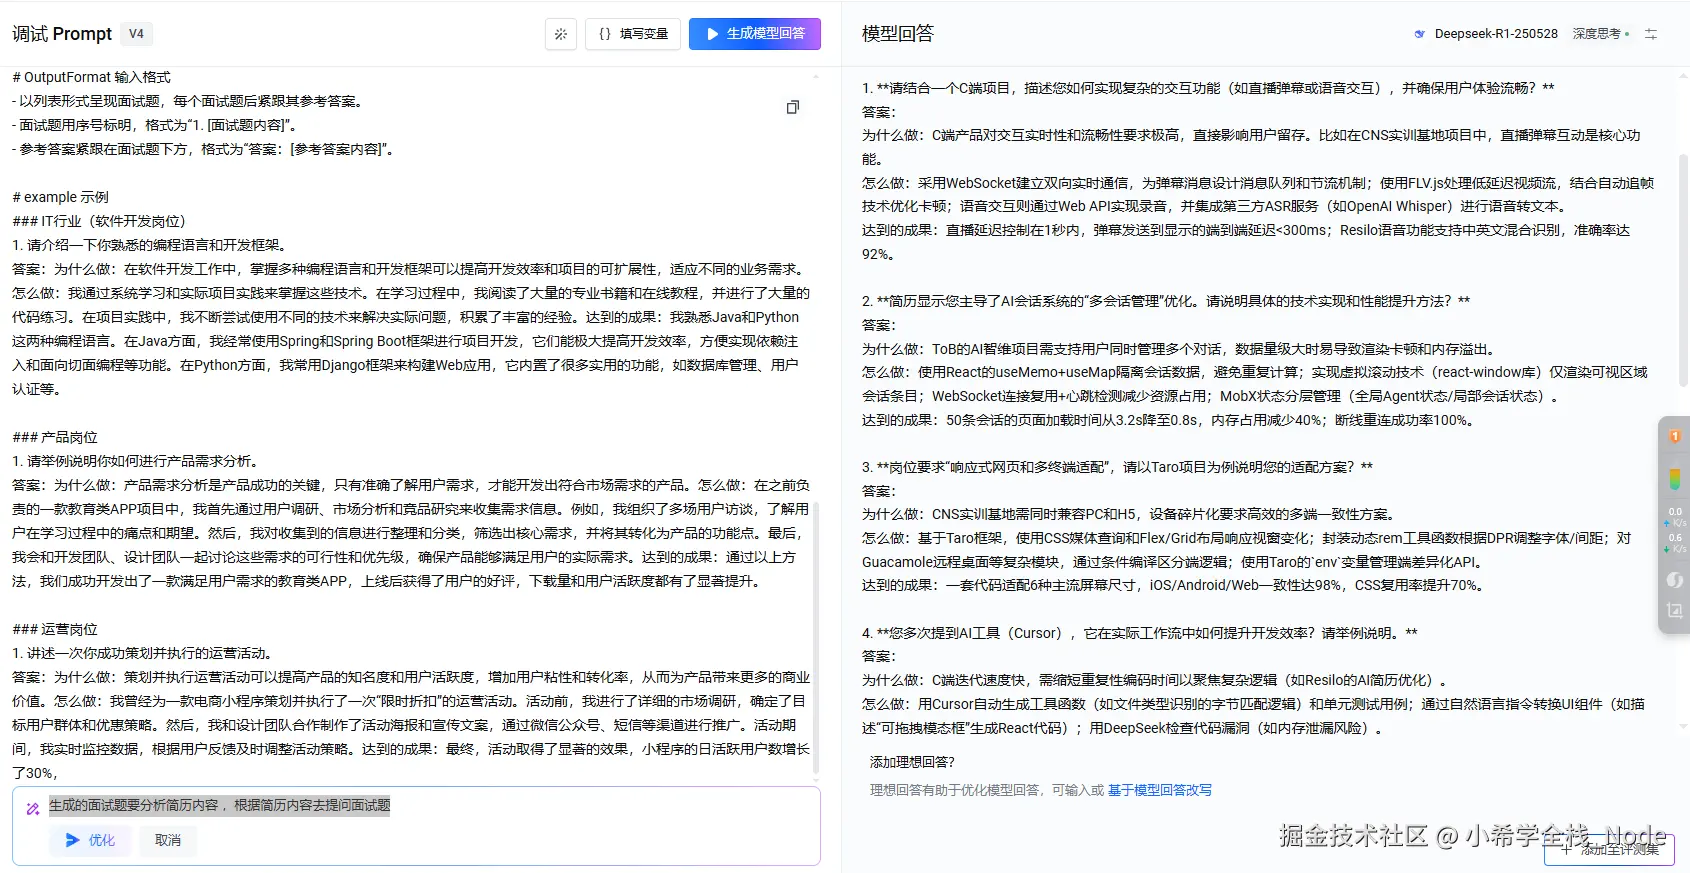Image resolution: width=1690 pixels, height=873 pixels.
Task: Click the line '1. 讲述一次你成功策划并执行的运营活动。'
Action: [143, 653]
